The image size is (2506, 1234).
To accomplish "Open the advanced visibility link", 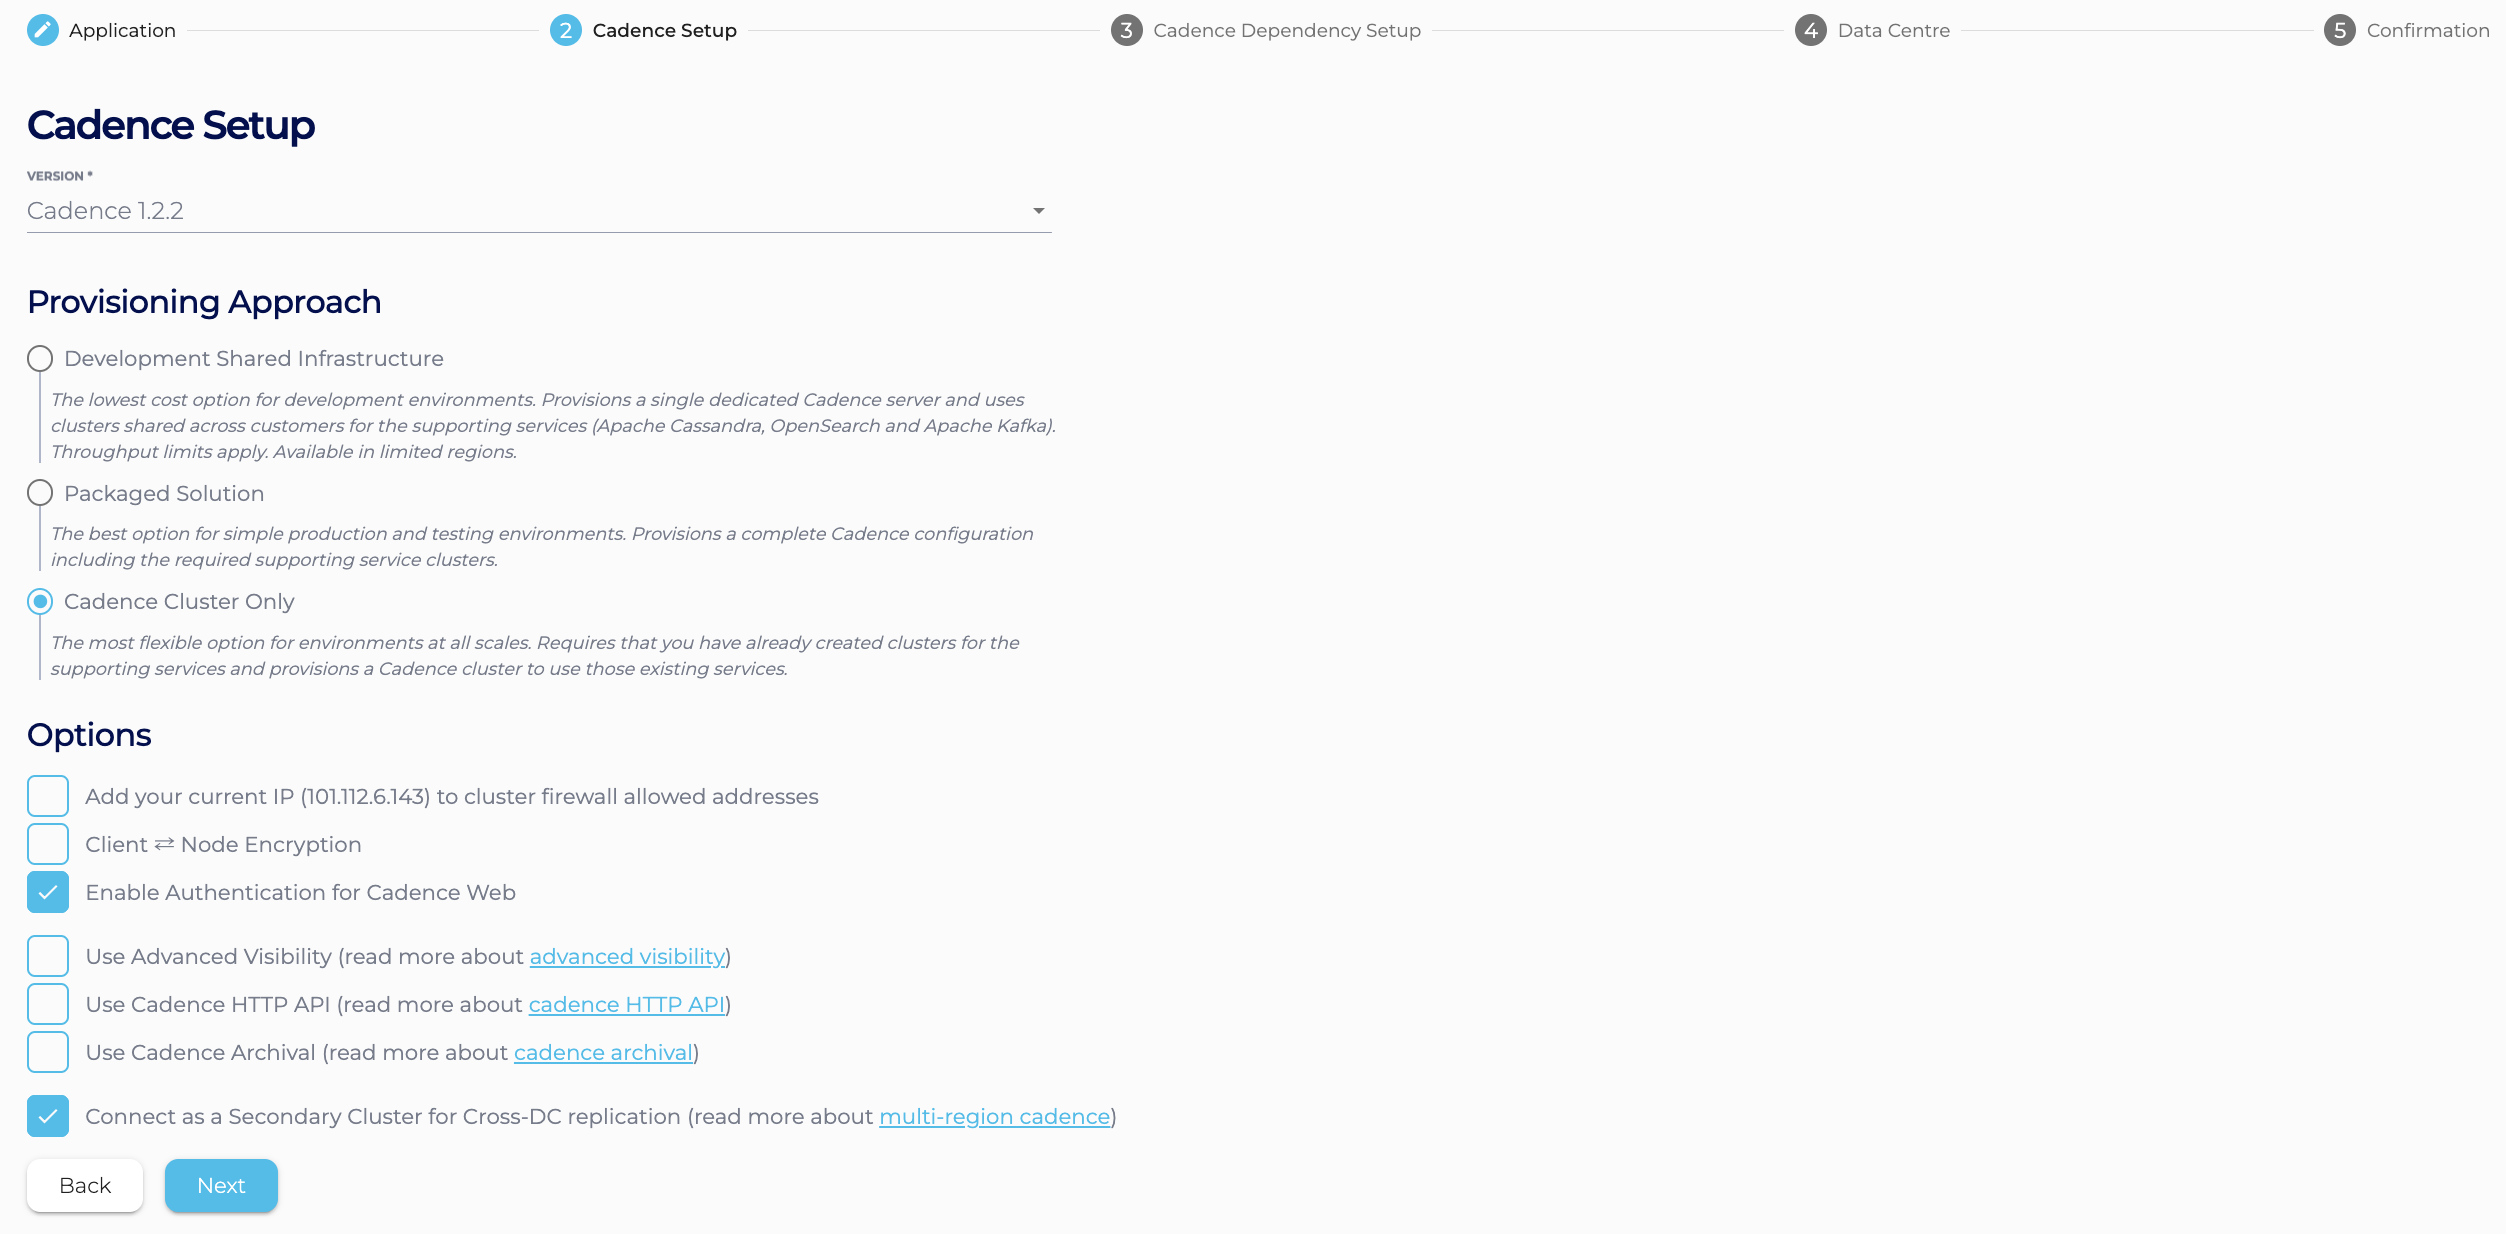I will (x=627, y=957).
